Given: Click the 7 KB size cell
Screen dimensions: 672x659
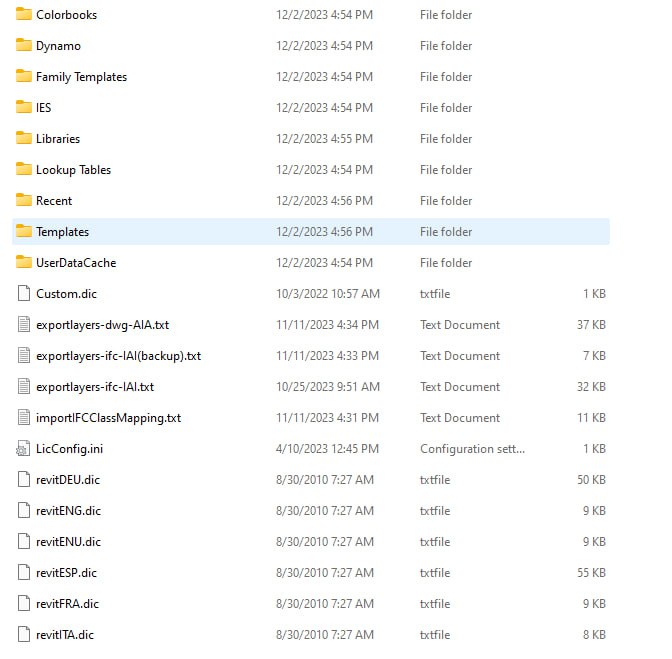Looking at the screenshot, I should pos(594,356).
